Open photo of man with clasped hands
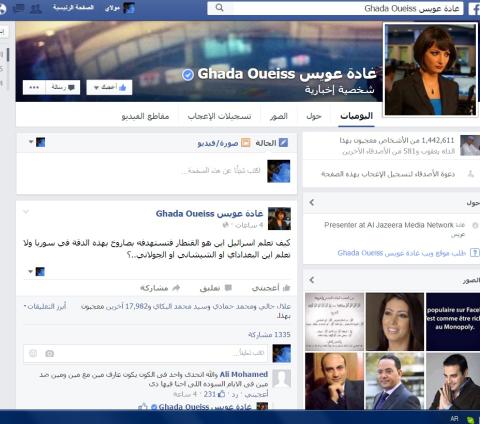This screenshot has height=424, width=480. [x=453, y=381]
